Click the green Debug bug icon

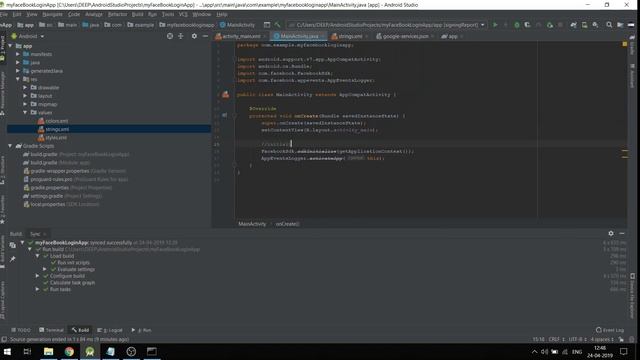pos(517,25)
